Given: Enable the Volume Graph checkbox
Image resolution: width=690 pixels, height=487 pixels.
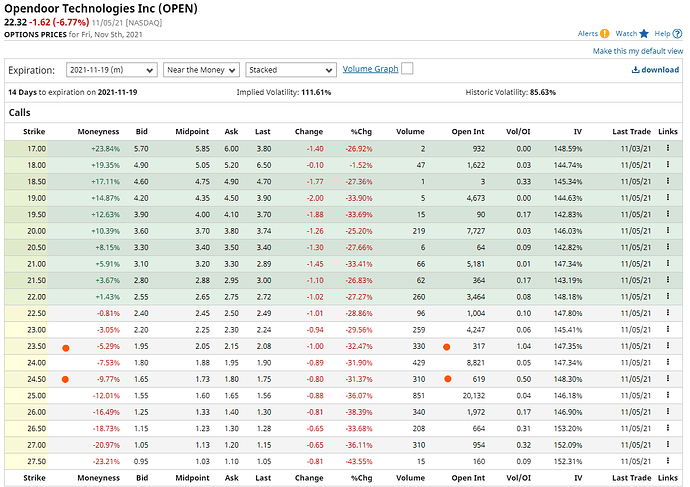Looking at the screenshot, I should (x=407, y=69).
